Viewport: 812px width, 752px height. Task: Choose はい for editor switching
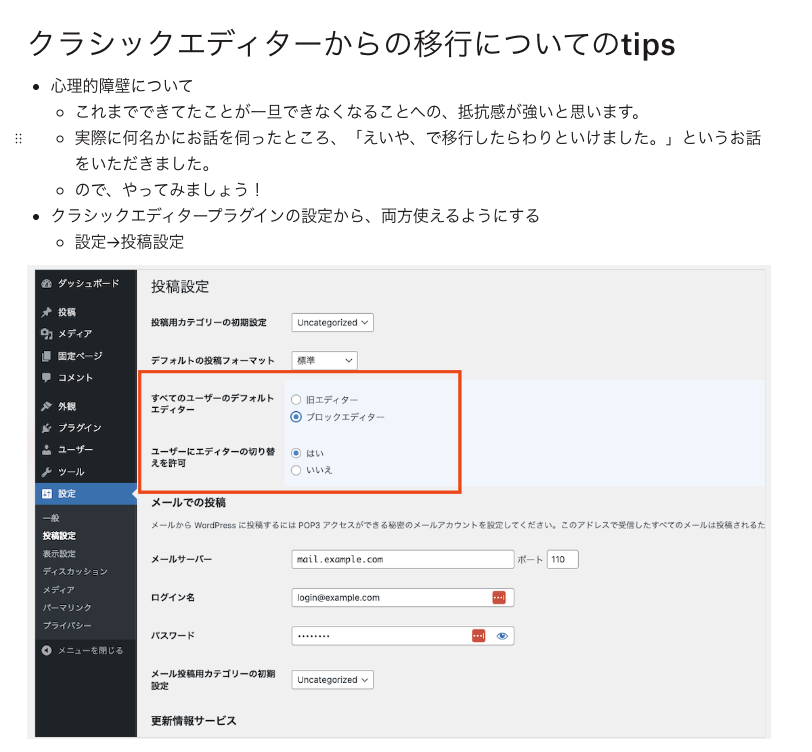pyautogui.click(x=296, y=453)
